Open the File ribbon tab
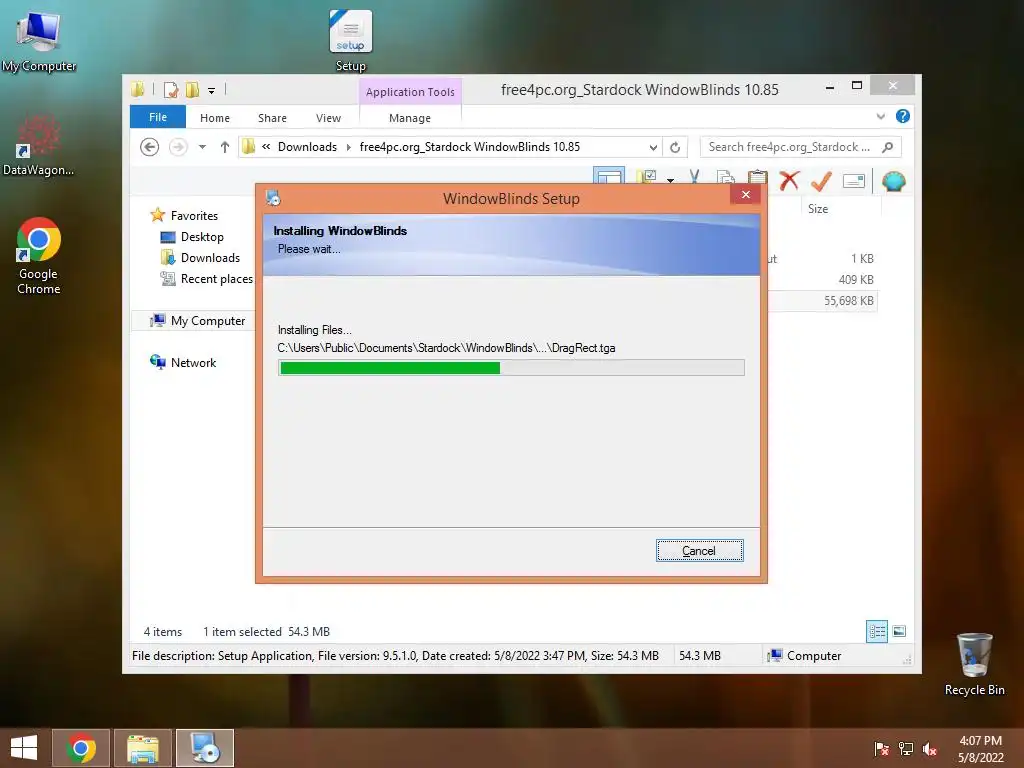The image size is (1024, 768). point(158,117)
